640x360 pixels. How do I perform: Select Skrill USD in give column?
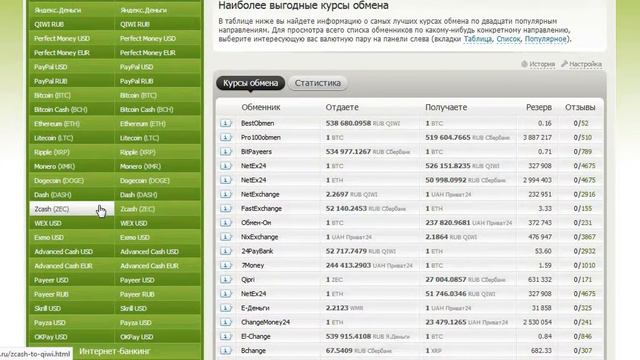pyautogui.click(x=72, y=309)
